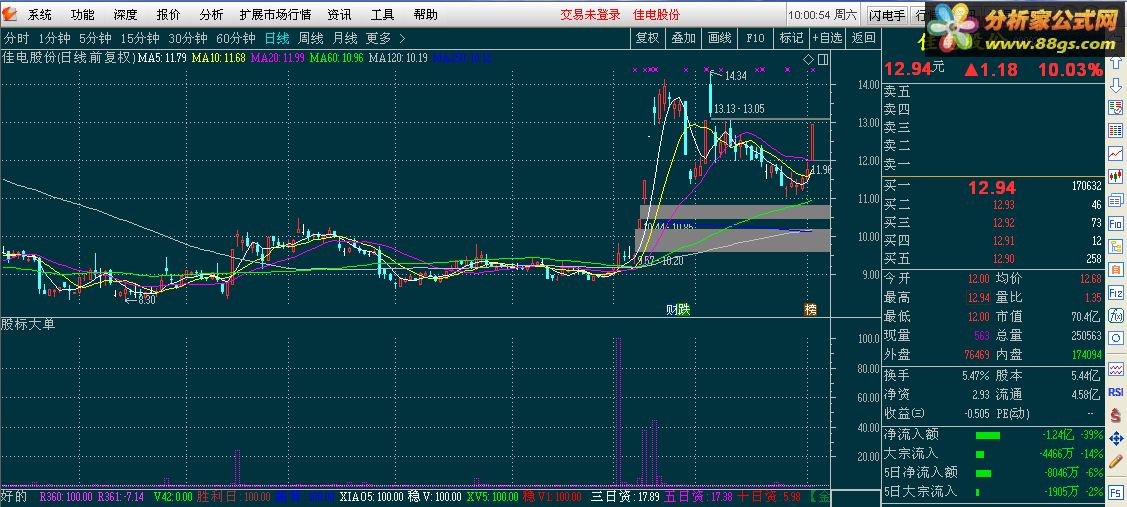1127x507 pixels.
Task: Click the orange app logo icon
Action: (x=9, y=14)
